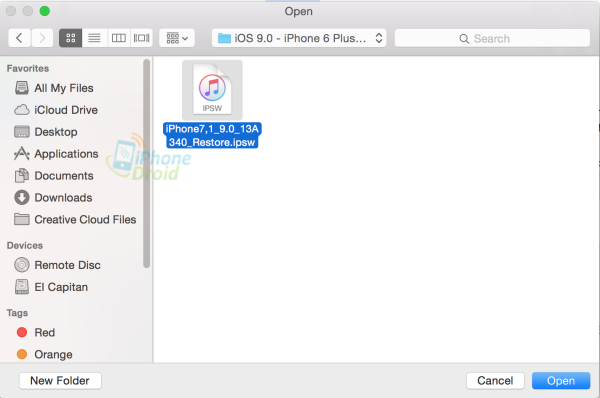600x398 pixels.
Task: Go forward to the next folder
Action: [x=42, y=38]
